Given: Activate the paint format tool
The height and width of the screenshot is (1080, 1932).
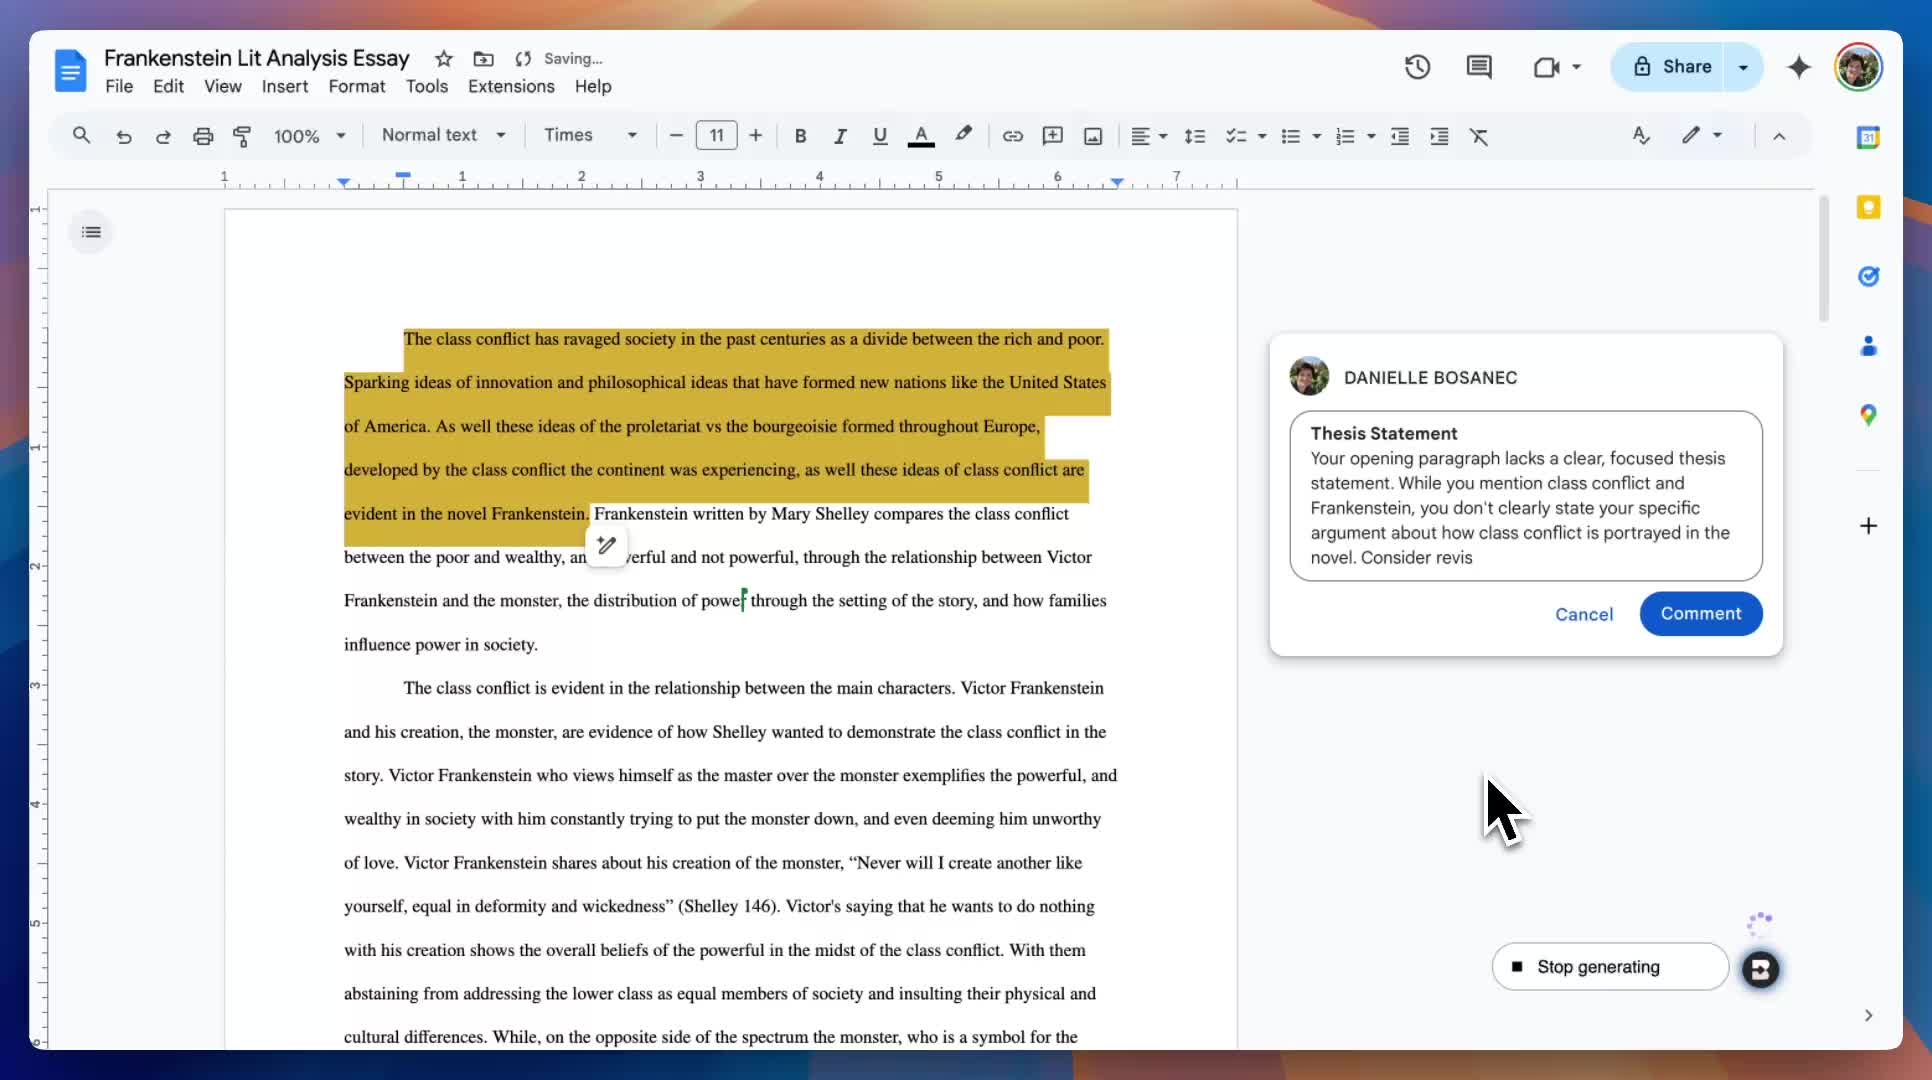Looking at the screenshot, I should tap(242, 136).
